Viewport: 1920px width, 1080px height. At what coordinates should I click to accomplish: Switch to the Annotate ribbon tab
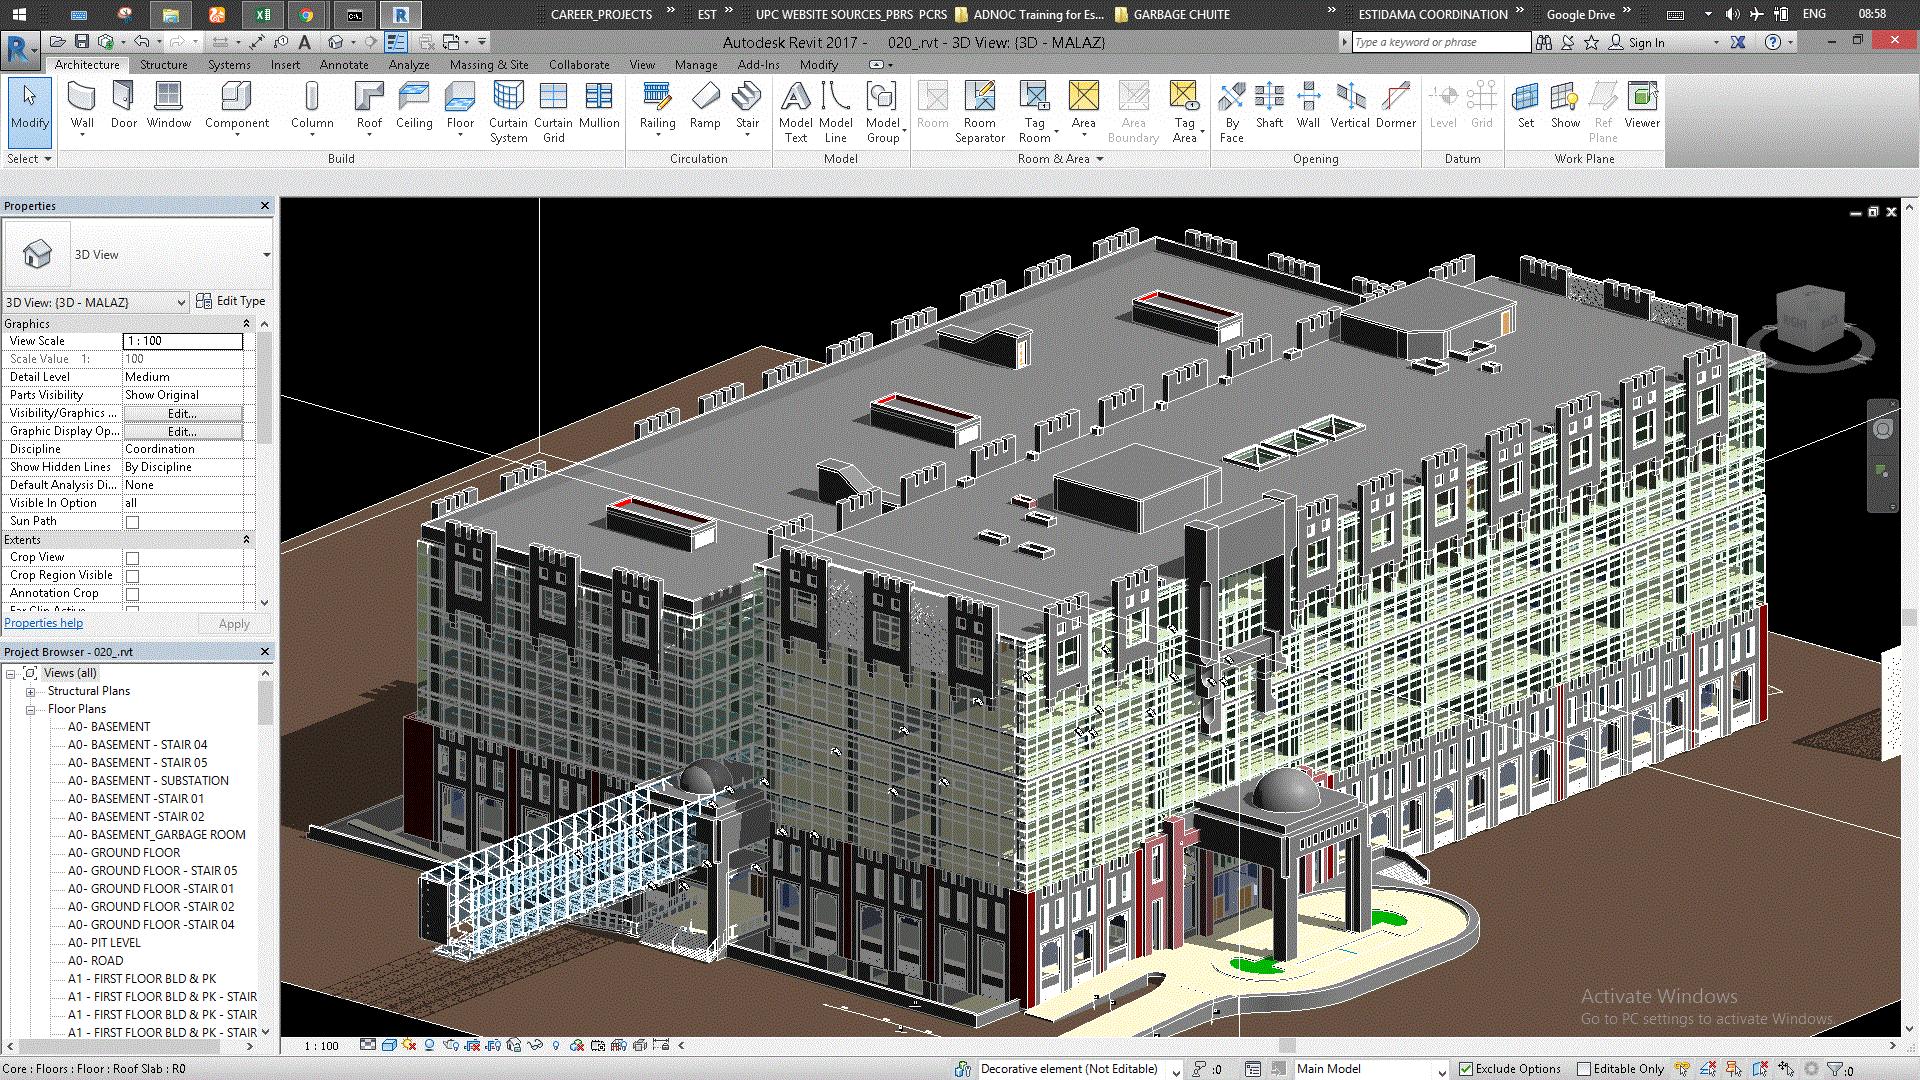point(344,65)
